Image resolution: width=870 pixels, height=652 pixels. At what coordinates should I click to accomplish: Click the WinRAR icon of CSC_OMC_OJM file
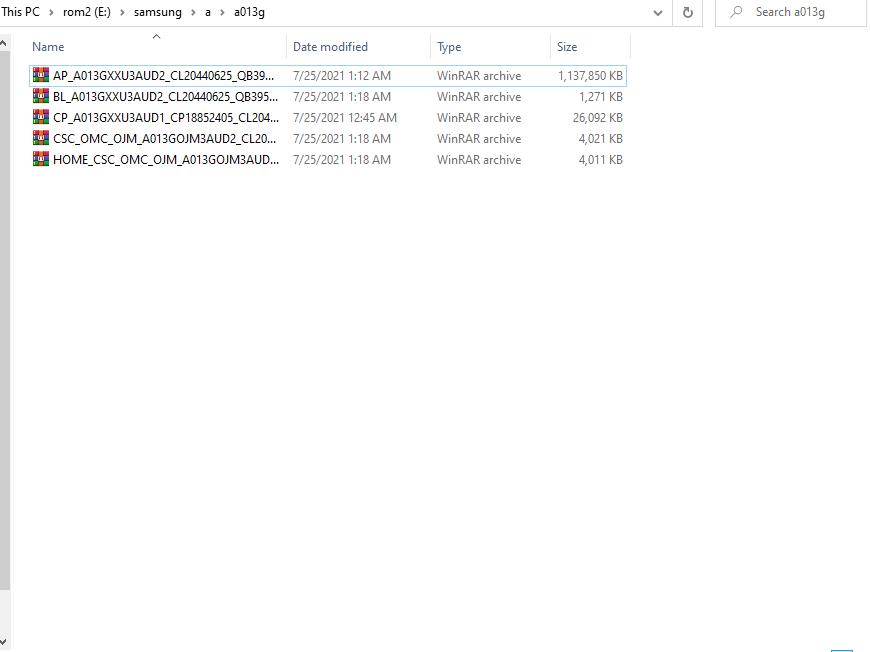[41, 138]
